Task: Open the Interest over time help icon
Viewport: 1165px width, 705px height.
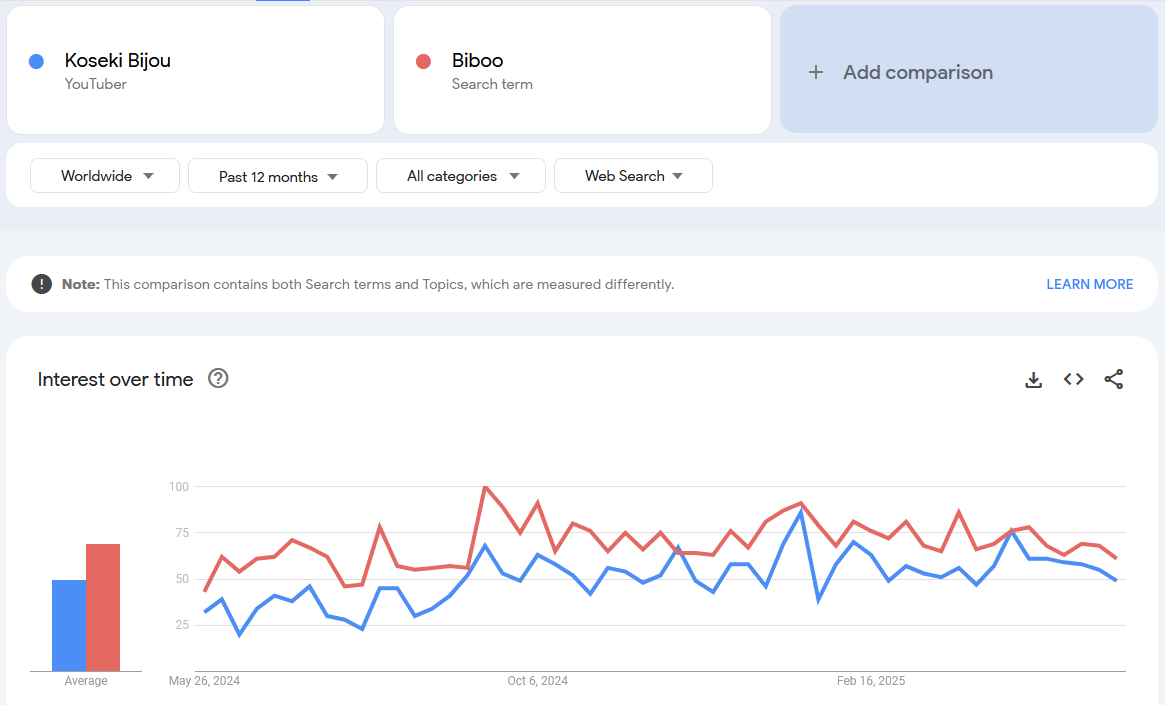Action: (218, 378)
